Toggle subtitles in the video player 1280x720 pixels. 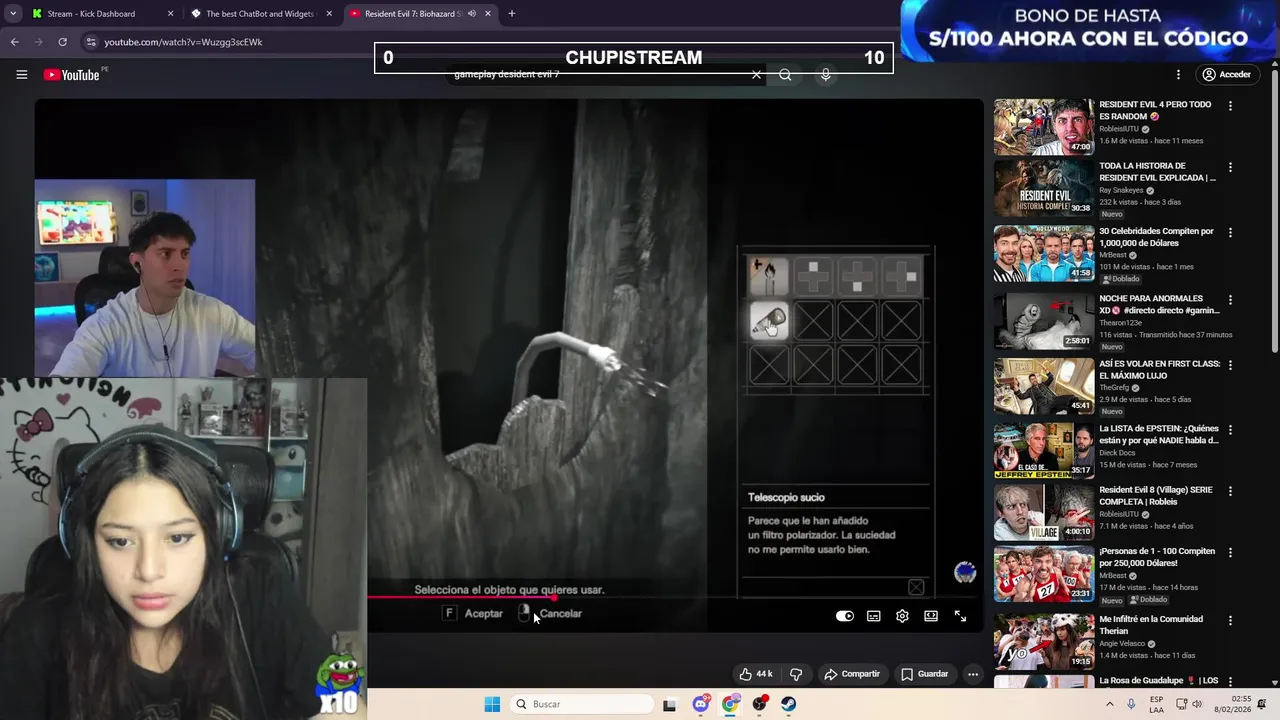[x=873, y=616]
